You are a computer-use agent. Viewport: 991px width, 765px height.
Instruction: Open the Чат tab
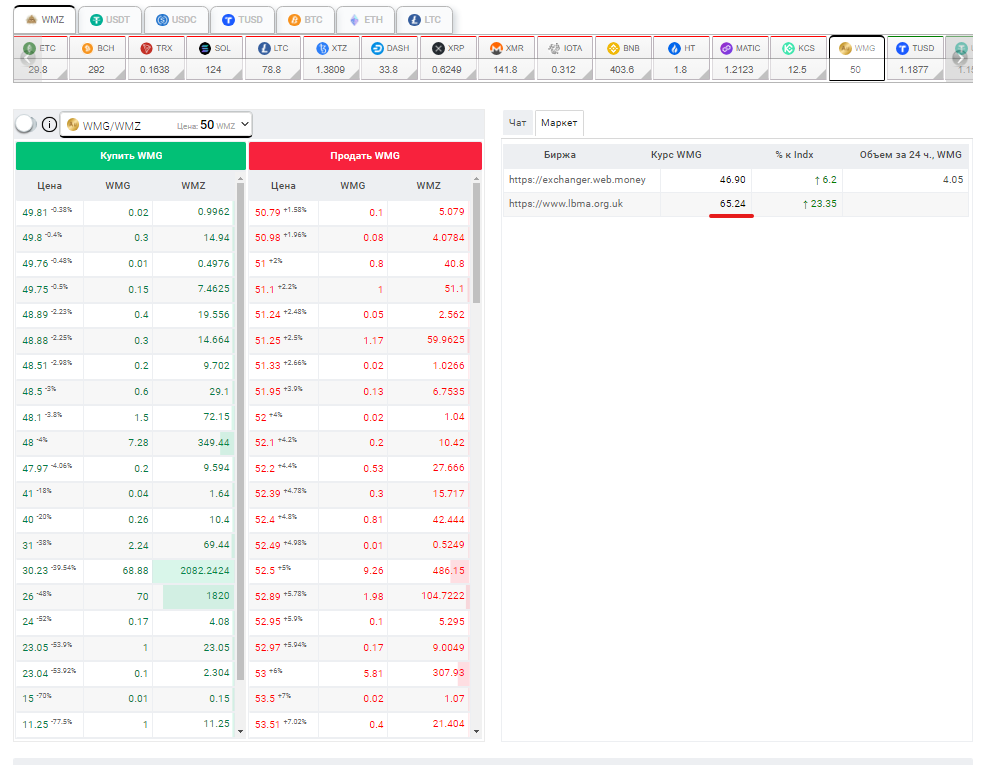pos(517,123)
